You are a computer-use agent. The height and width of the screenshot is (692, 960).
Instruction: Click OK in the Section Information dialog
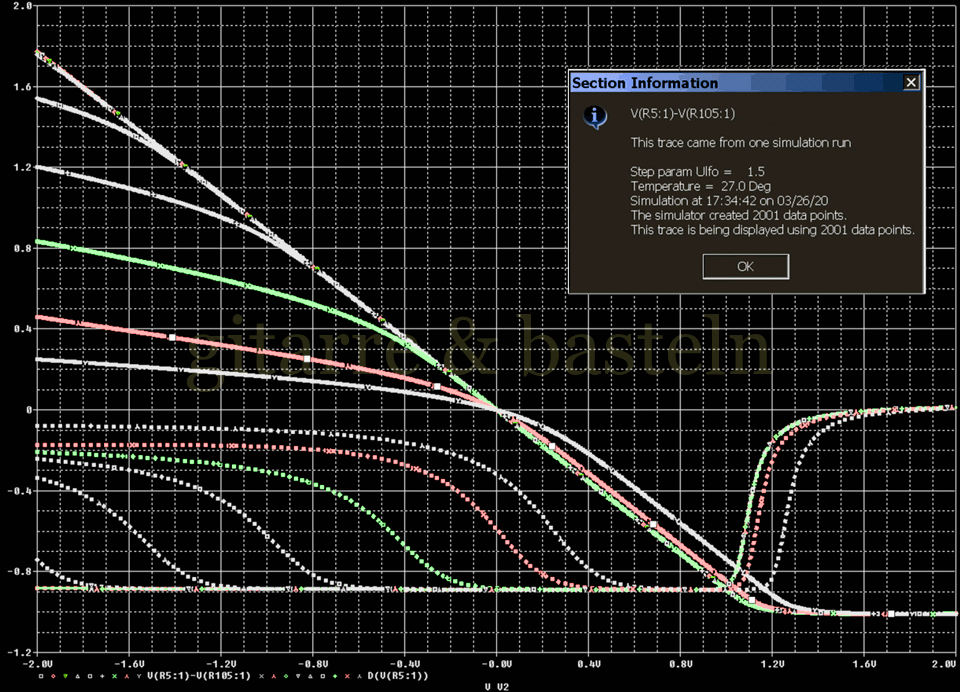pos(745,266)
